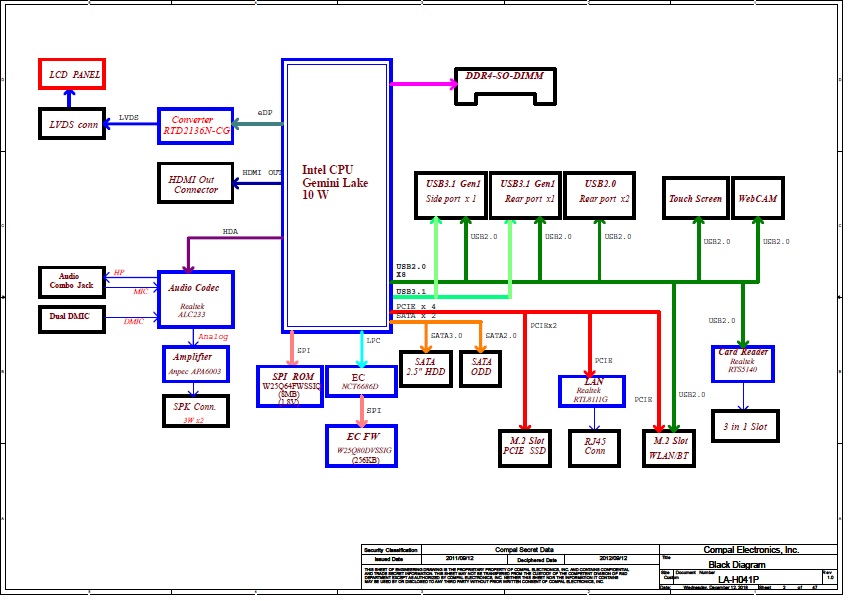The image size is (851, 601).
Task: Select the HDMI Out Connector block
Action: [195, 184]
